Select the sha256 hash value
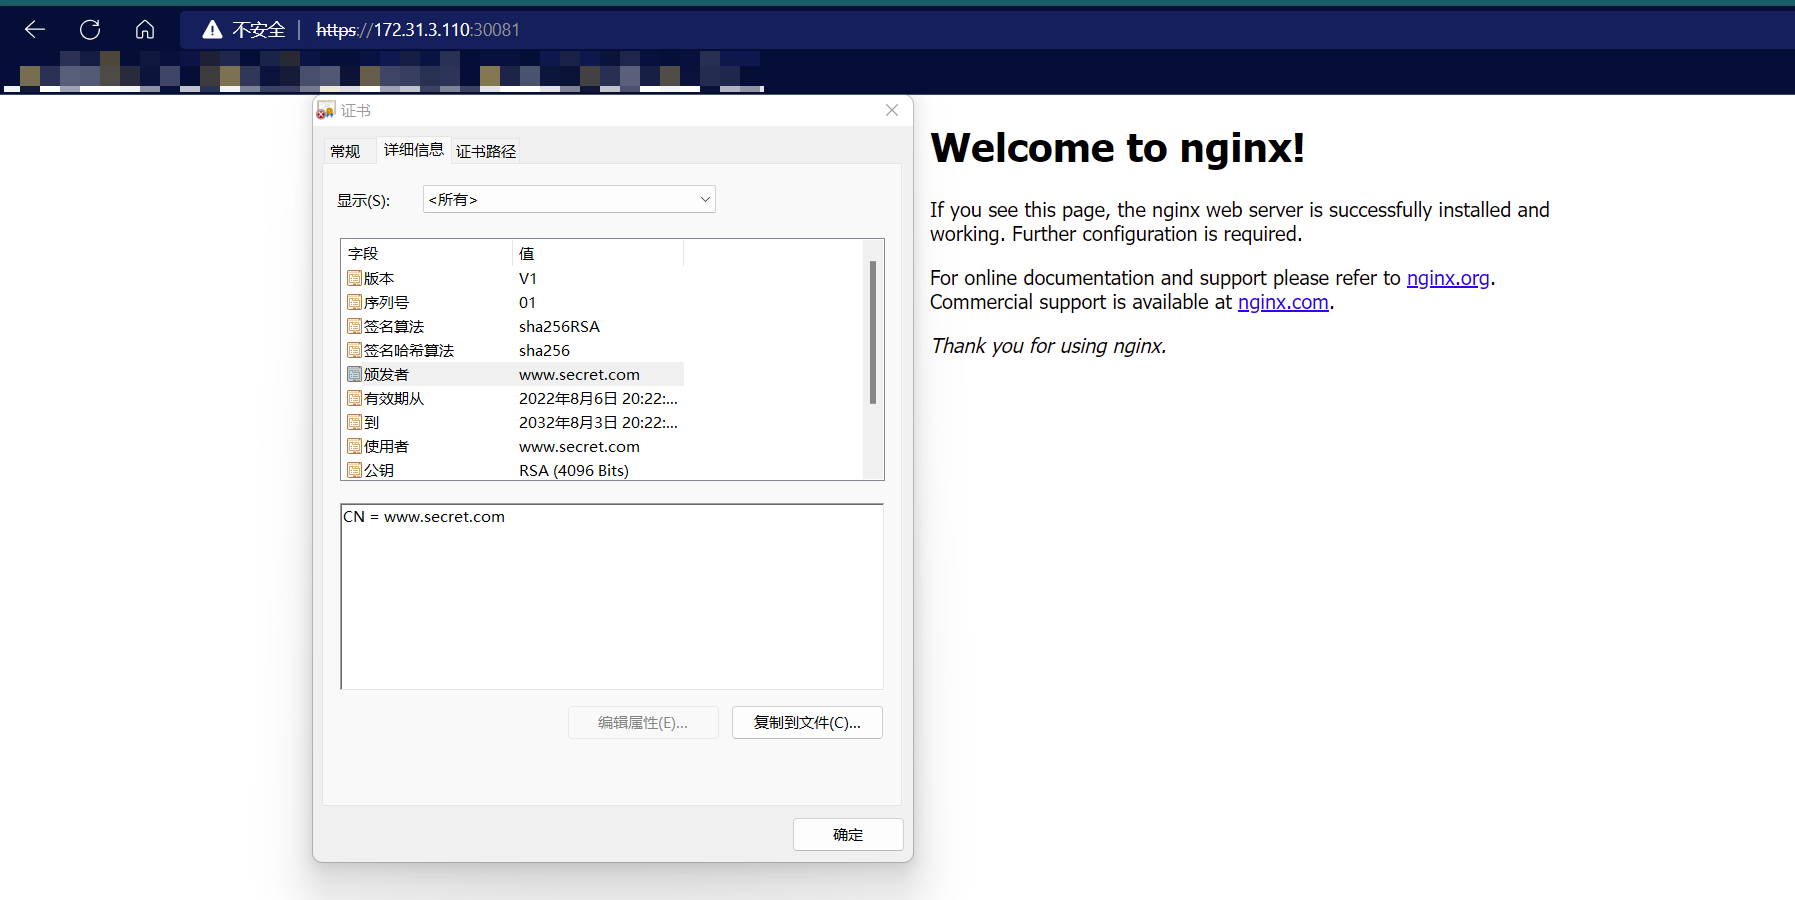This screenshot has height=900, width=1795. [544, 350]
